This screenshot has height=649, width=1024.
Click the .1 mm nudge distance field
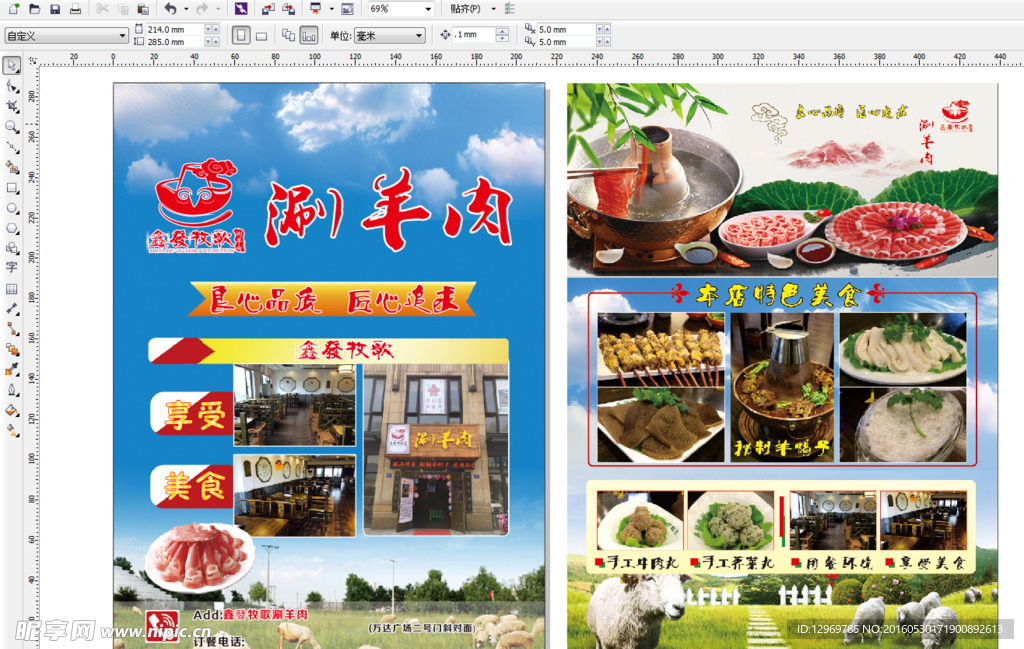(473, 35)
